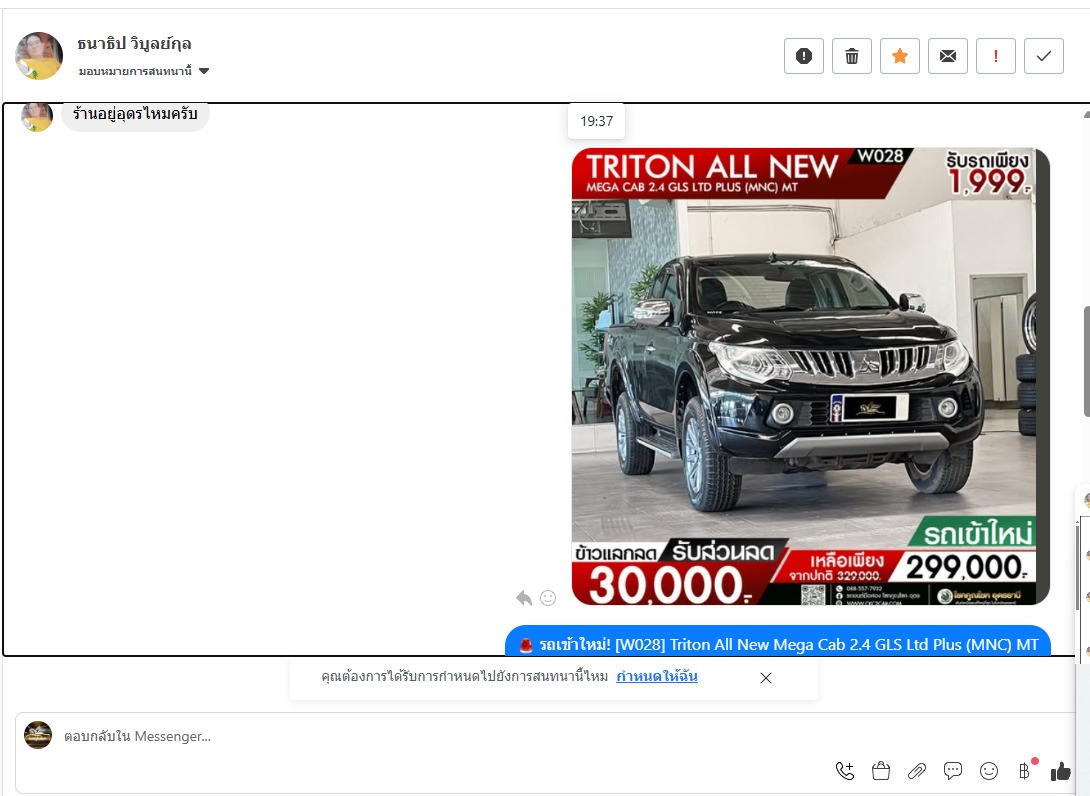Click the Messenger reply text field

tap(400, 736)
